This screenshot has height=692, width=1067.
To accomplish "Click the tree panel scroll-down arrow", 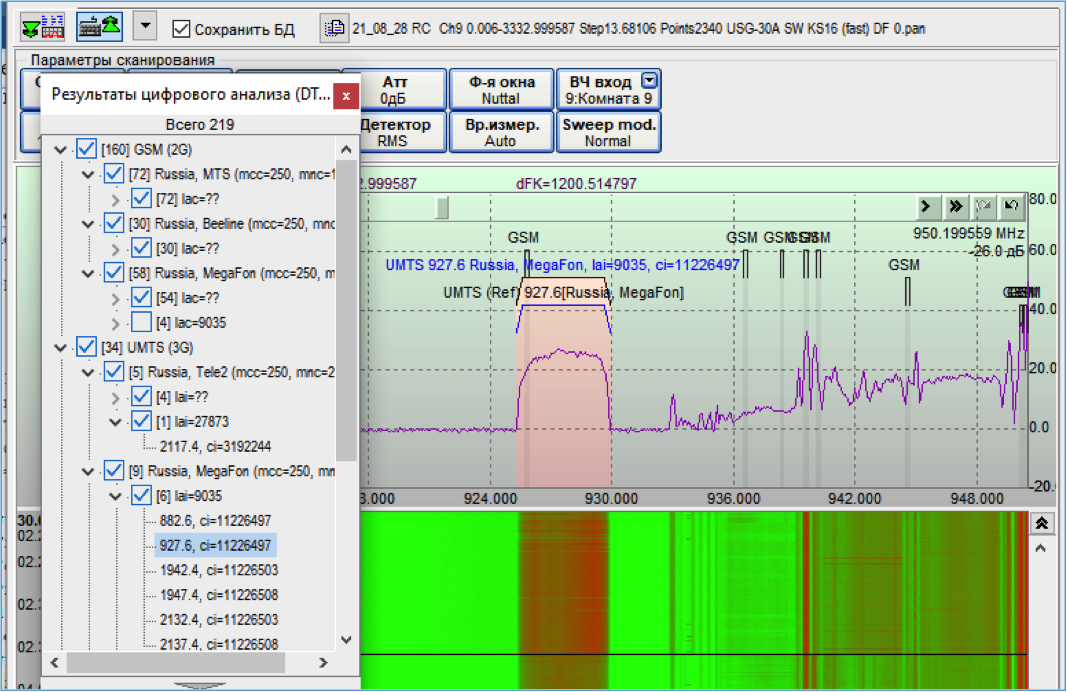I will point(346,640).
